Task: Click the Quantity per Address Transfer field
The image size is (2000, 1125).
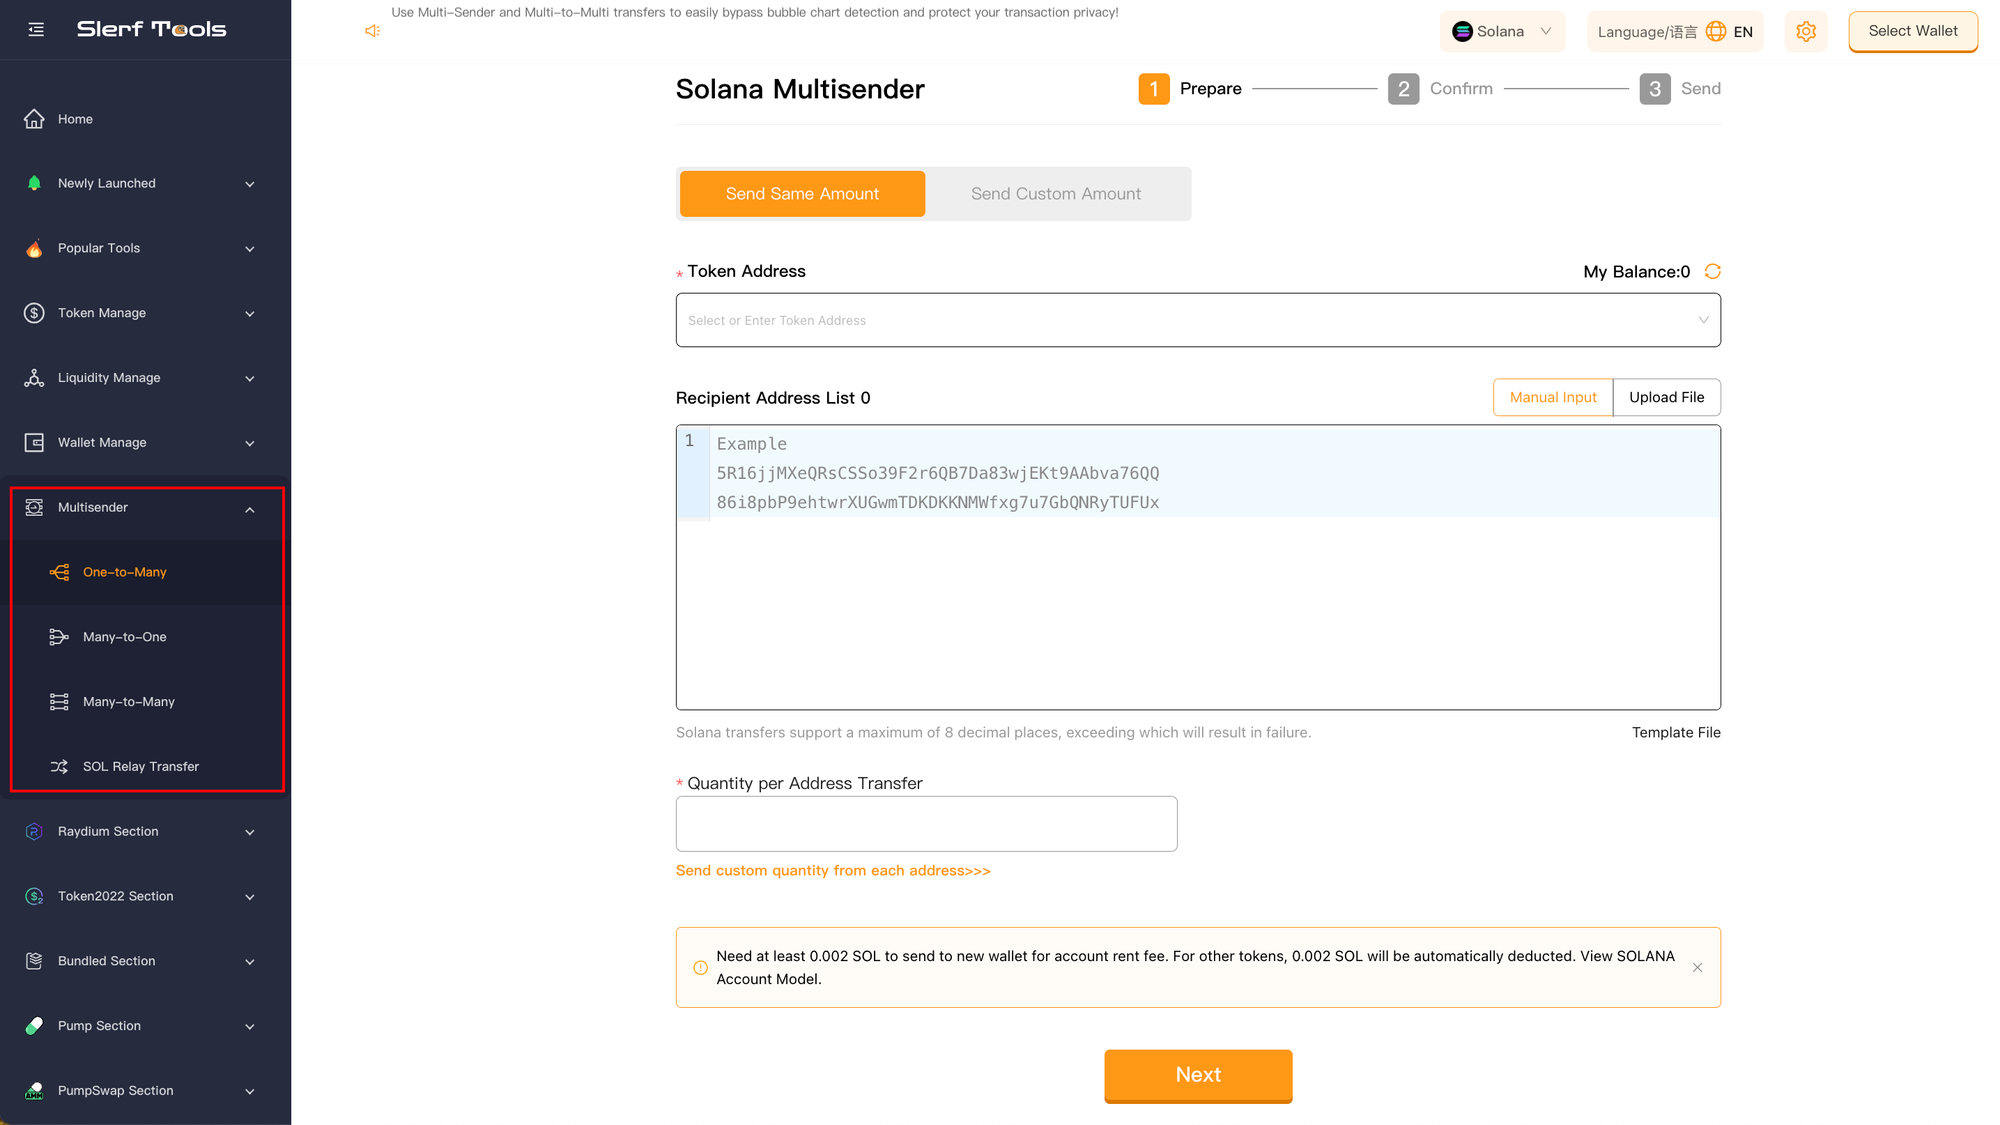Action: (926, 824)
